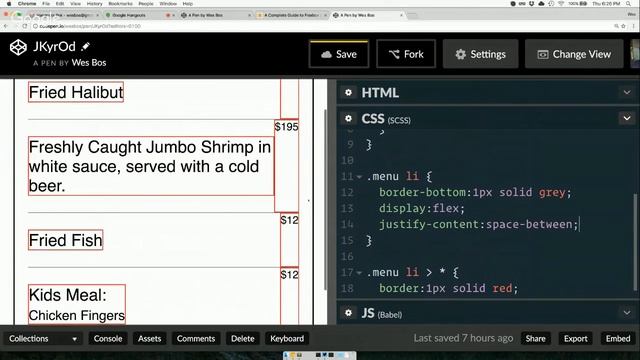Screen dimensions: 640x360
Task: Click the Kids Meal heading text
Action: pos(68,295)
